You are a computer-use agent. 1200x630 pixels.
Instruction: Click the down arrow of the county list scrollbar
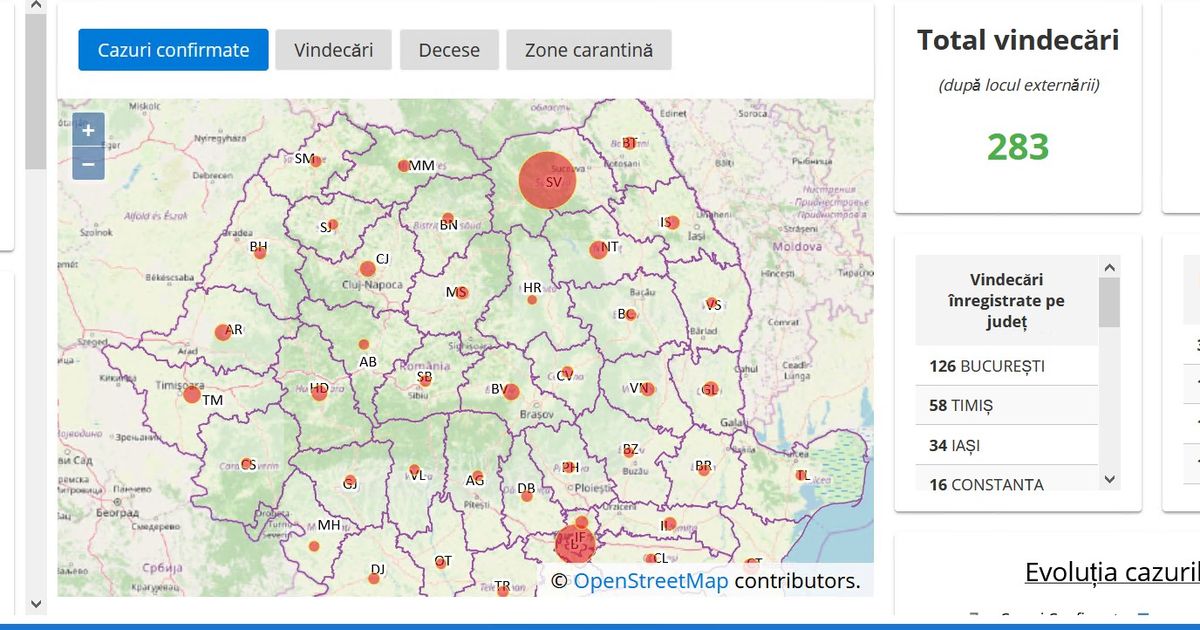pyautogui.click(x=1109, y=480)
